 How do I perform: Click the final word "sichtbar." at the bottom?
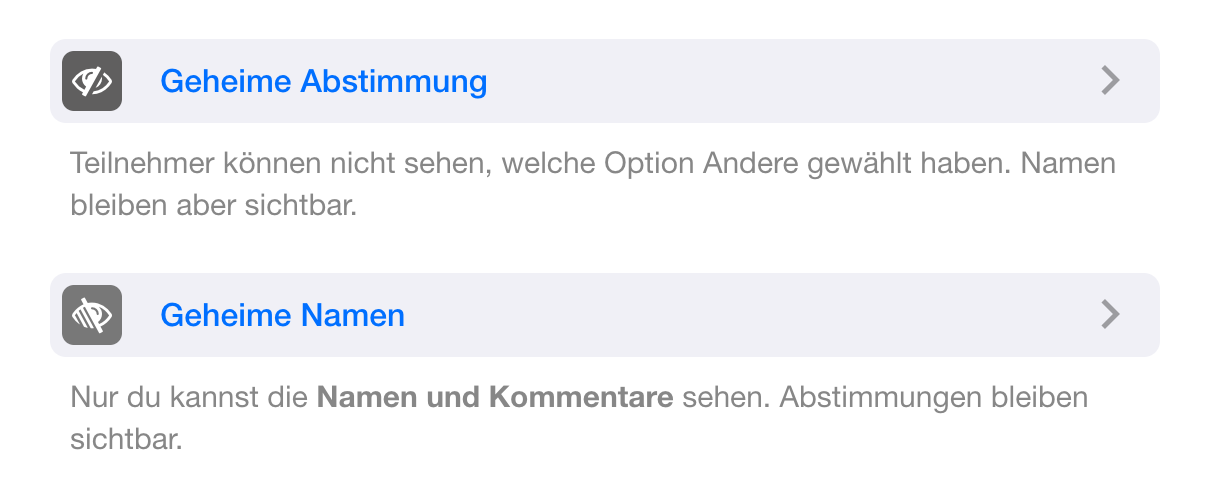tap(127, 440)
